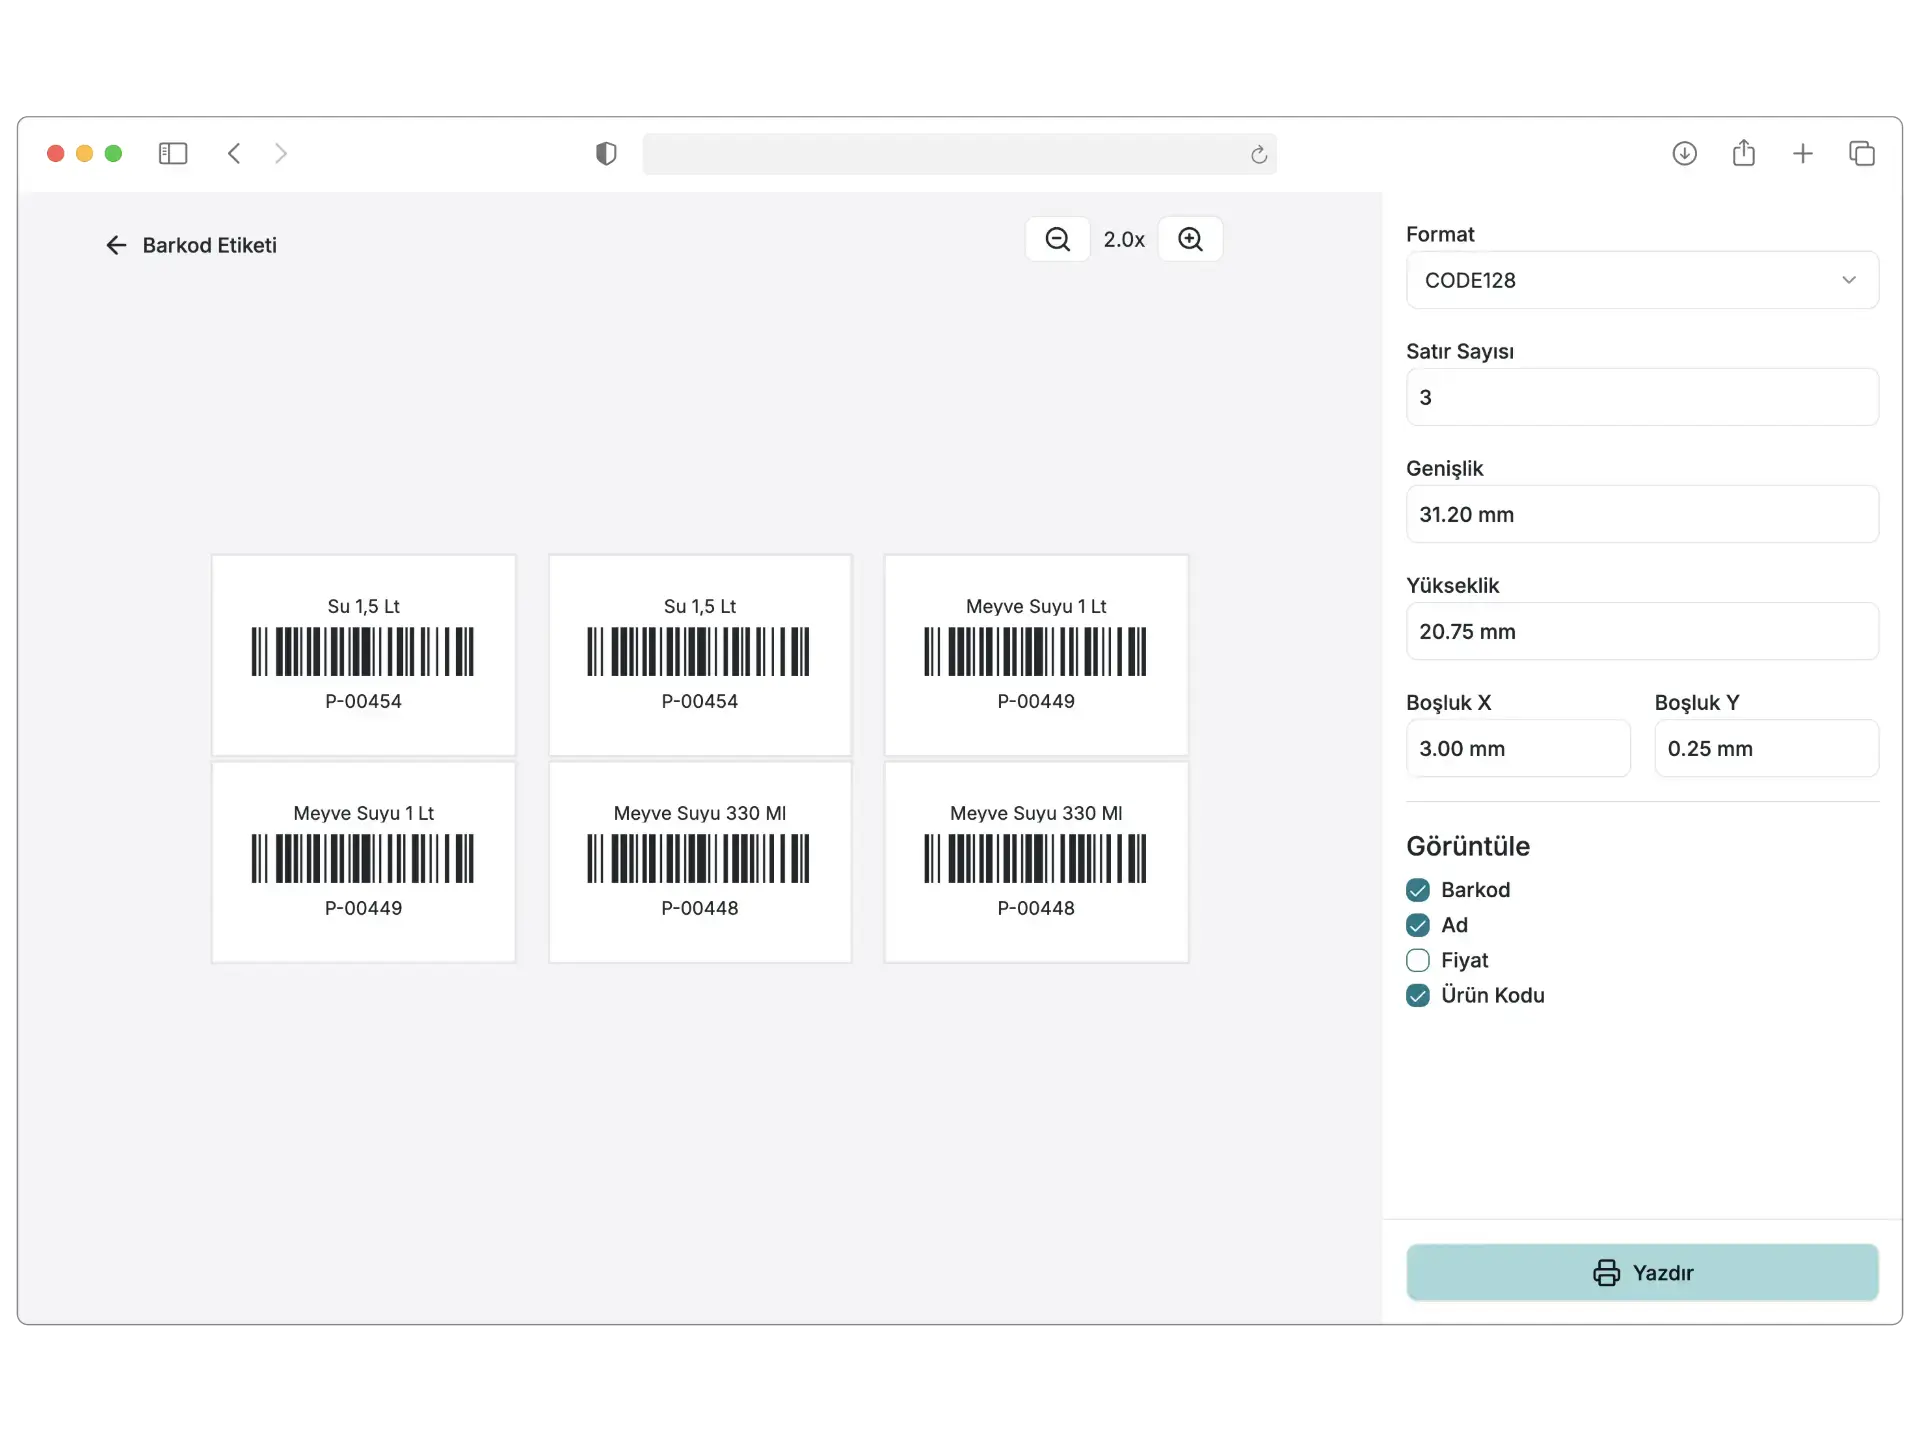Click the Genişlik 31.20 mm field
This screenshot has height=1440, width=1920.
pyautogui.click(x=1641, y=514)
